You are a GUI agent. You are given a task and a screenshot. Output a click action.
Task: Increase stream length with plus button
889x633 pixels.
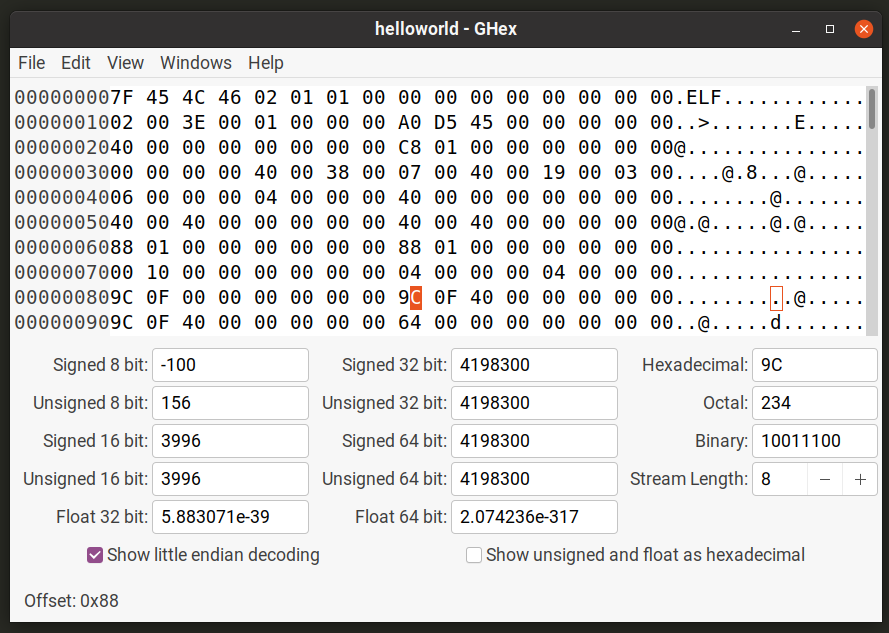tap(860, 479)
